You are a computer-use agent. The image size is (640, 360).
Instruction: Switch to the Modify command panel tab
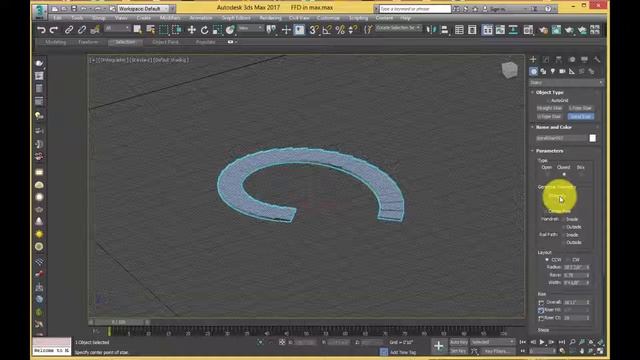tap(546, 60)
